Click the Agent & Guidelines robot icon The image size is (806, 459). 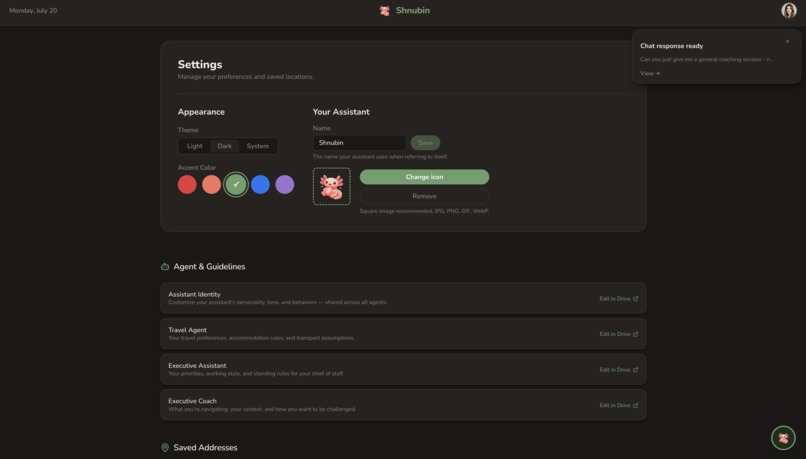pyautogui.click(x=165, y=266)
